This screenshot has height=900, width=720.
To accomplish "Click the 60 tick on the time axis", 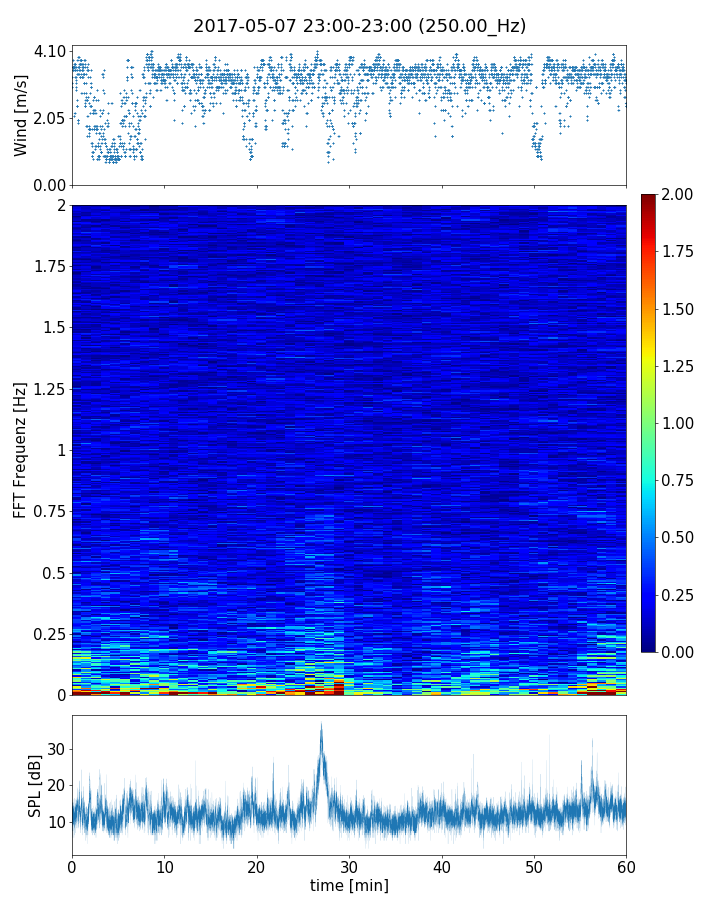I will pos(626,866).
